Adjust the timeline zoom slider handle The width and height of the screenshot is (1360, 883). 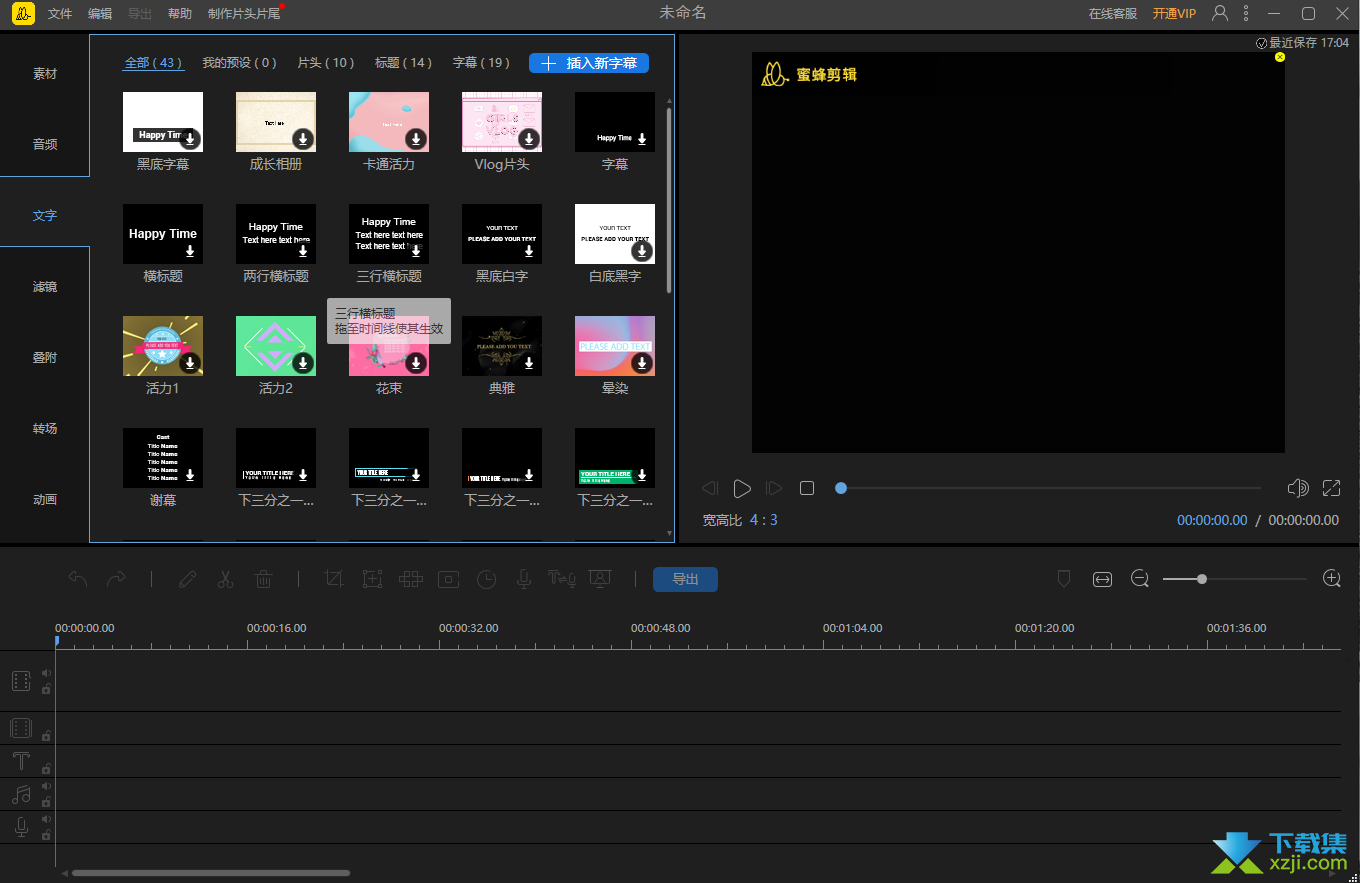pyautogui.click(x=1202, y=579)
